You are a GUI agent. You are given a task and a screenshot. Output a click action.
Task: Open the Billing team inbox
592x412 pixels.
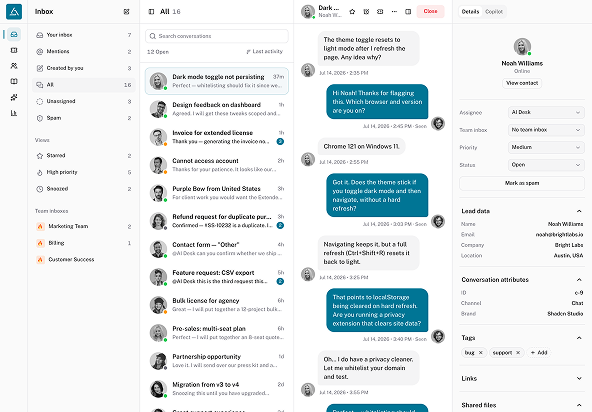tap(83, 243)
